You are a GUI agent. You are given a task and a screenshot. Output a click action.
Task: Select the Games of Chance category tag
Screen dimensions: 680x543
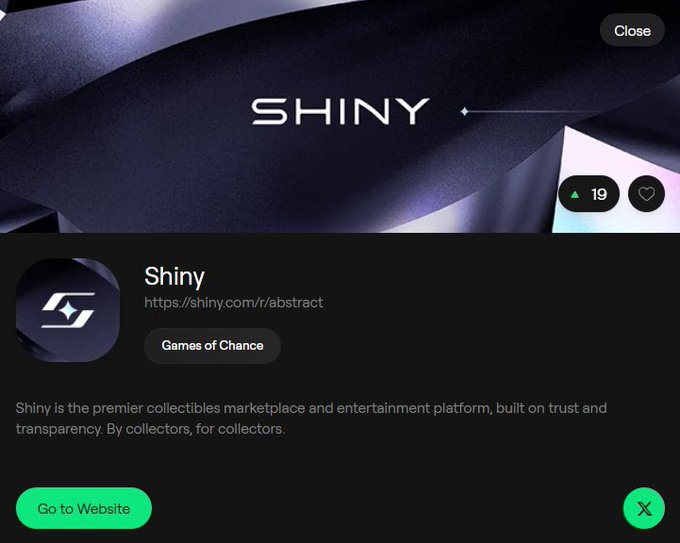click(x=212, y=345)
